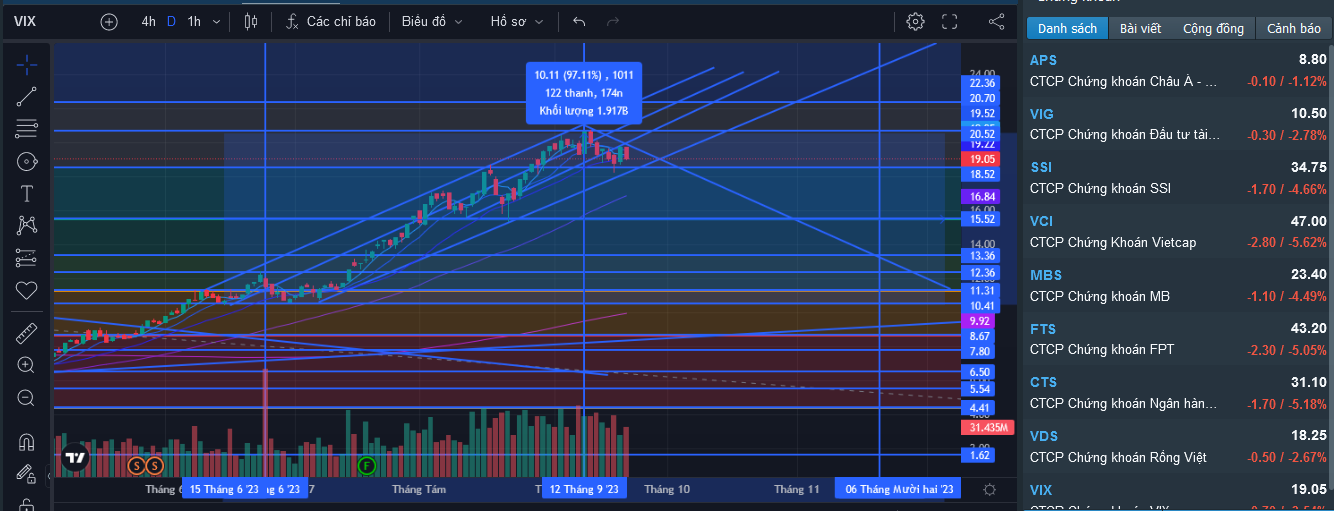
Task: Open the prediction and measurement tools
Action: tap(26, 258)
